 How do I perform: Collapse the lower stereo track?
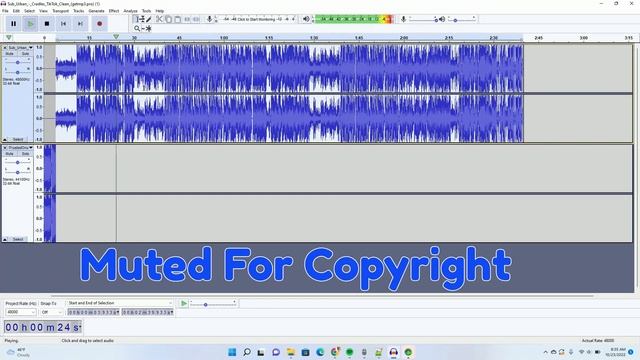coord(5,239)
